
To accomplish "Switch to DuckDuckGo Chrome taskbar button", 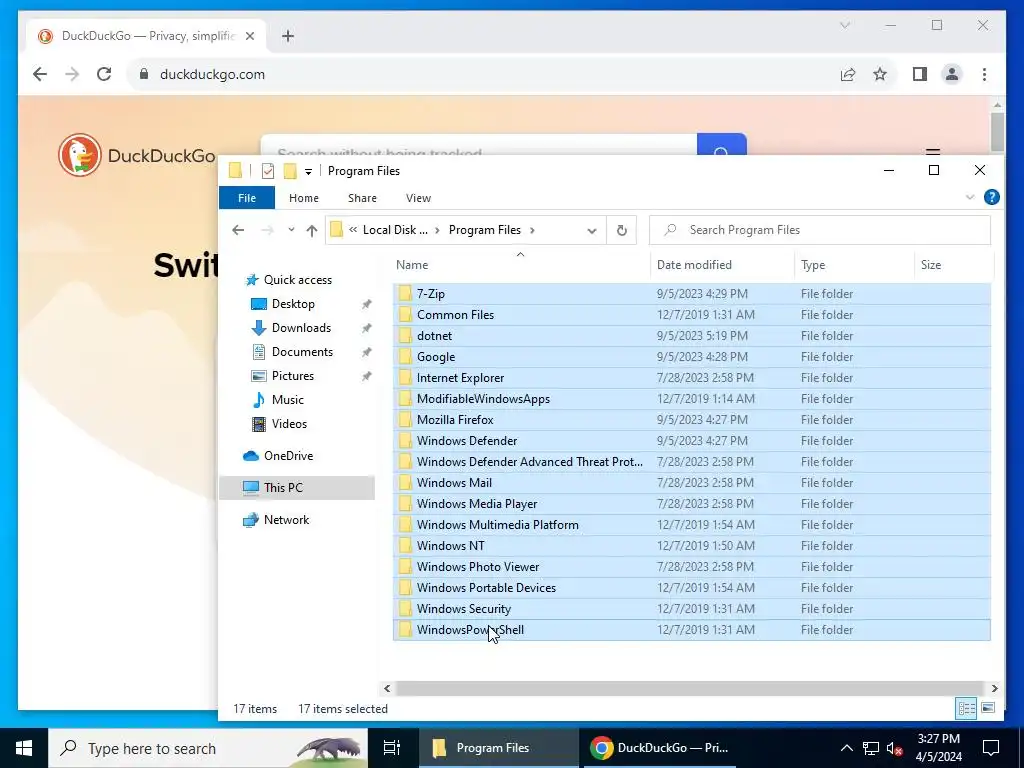I will [658, 748].
